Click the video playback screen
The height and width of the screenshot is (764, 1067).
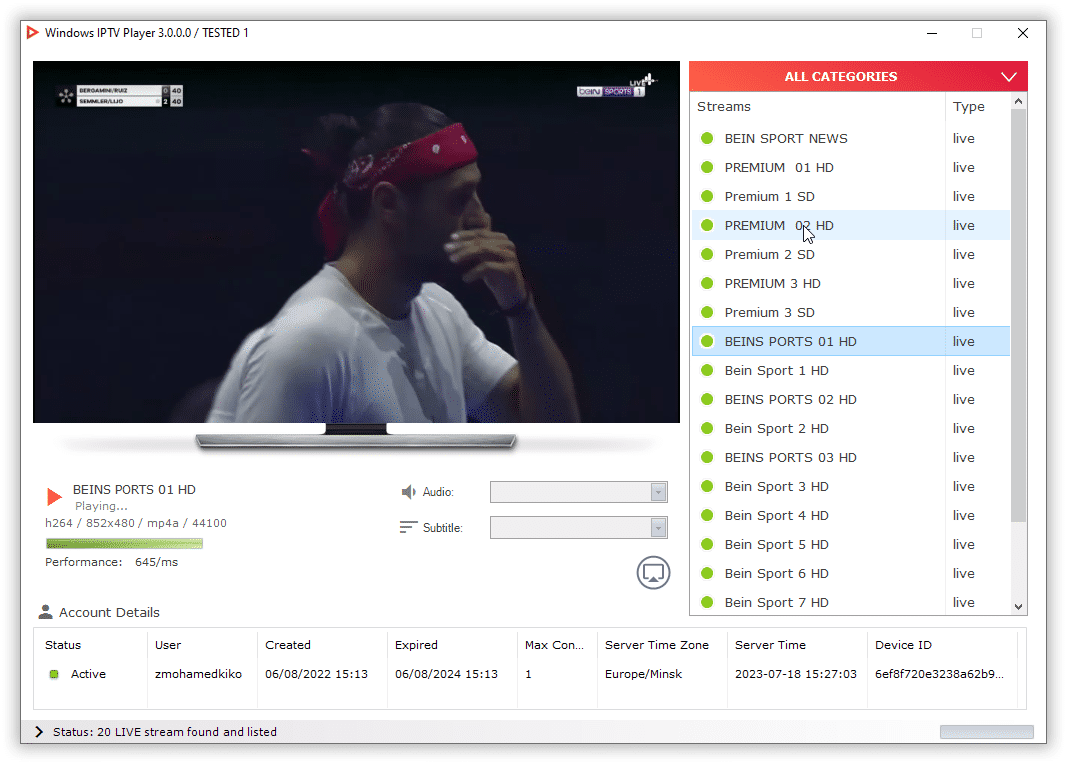point(356,242)
